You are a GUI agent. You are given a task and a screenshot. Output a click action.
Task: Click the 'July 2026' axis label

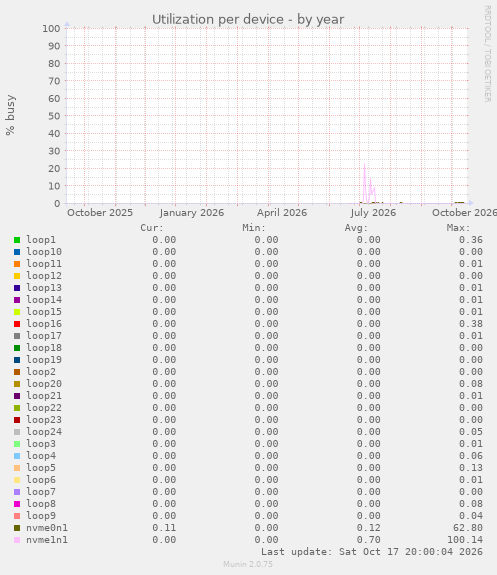(373, 213)
